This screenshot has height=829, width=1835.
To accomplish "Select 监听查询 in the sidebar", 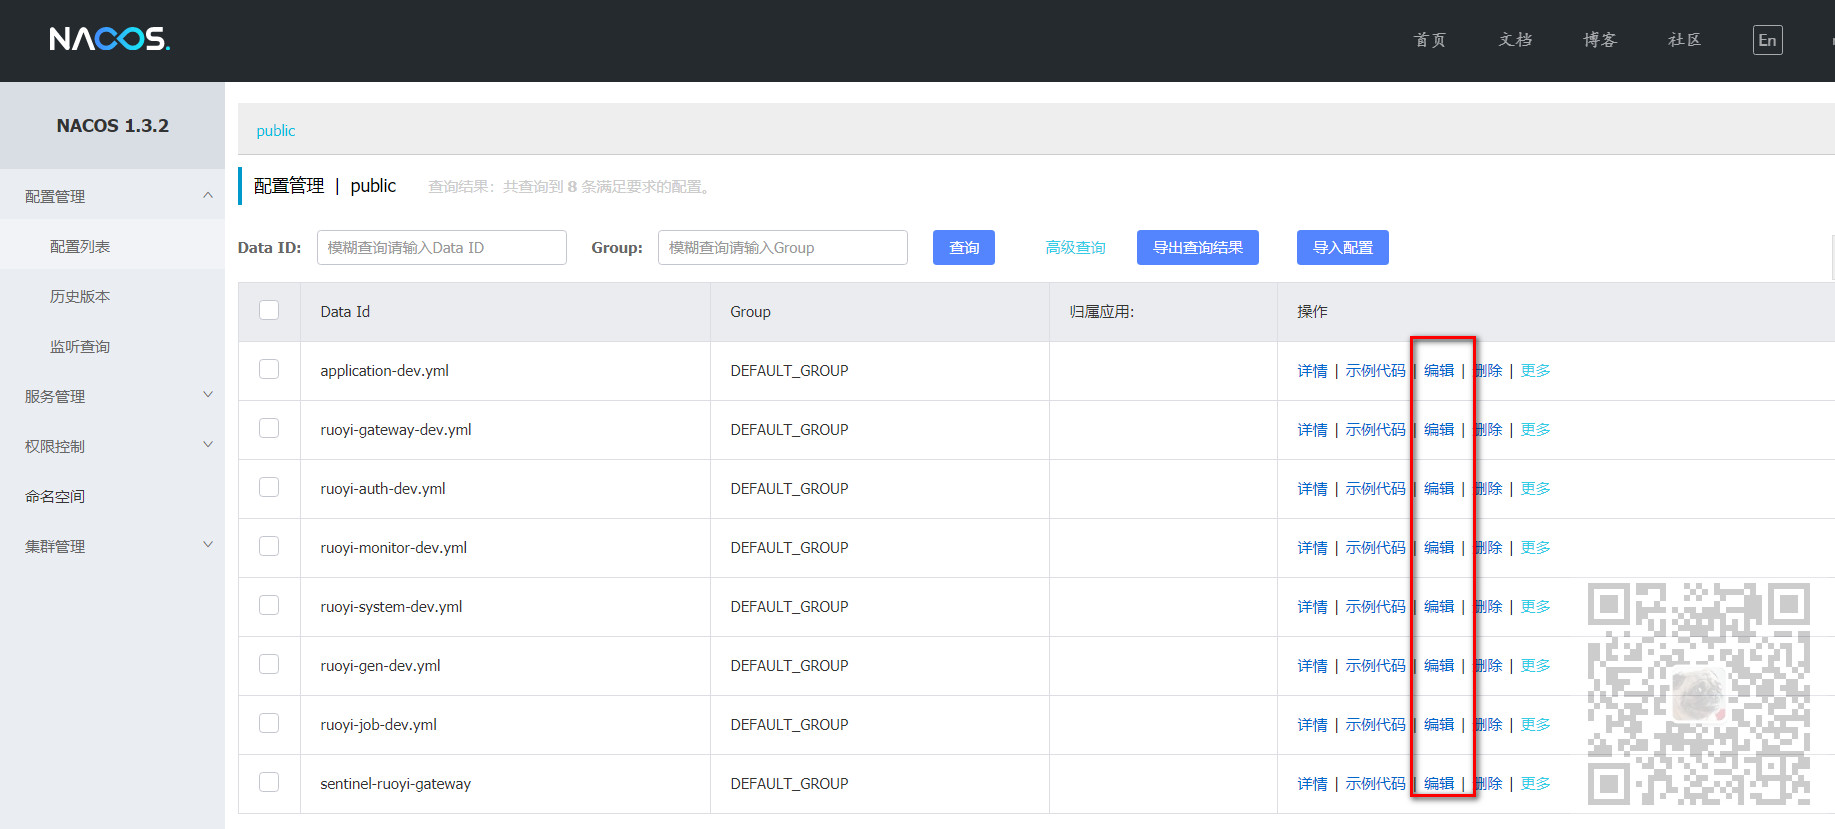I will click(x=112, y=346).
